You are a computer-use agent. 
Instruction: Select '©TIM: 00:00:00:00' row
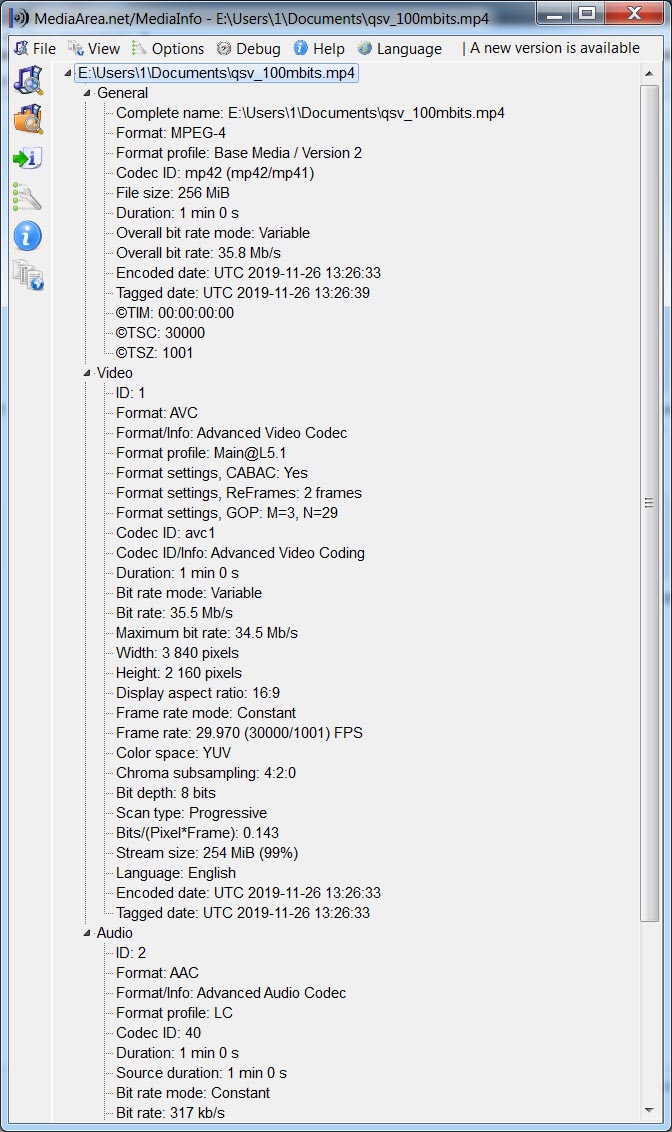pyautogui.click(x=175, y=313)
